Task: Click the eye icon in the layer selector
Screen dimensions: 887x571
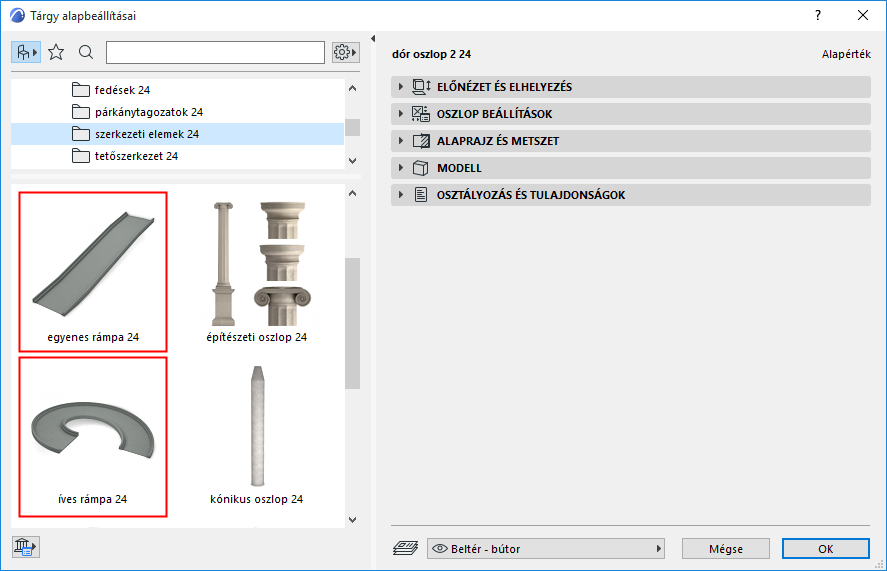Action: point(440,548)
